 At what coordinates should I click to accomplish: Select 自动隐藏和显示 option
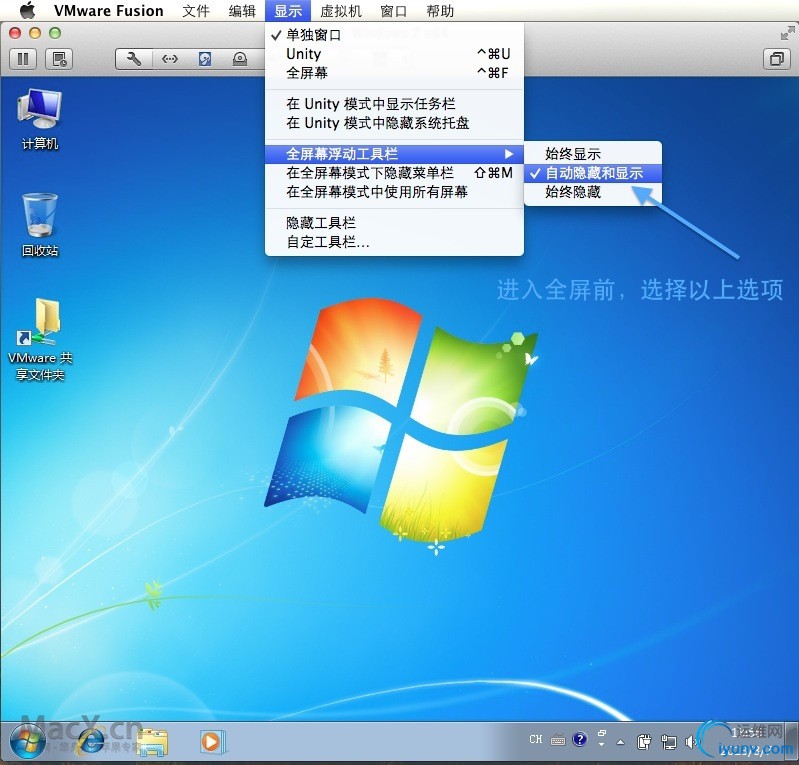(593, 173)
